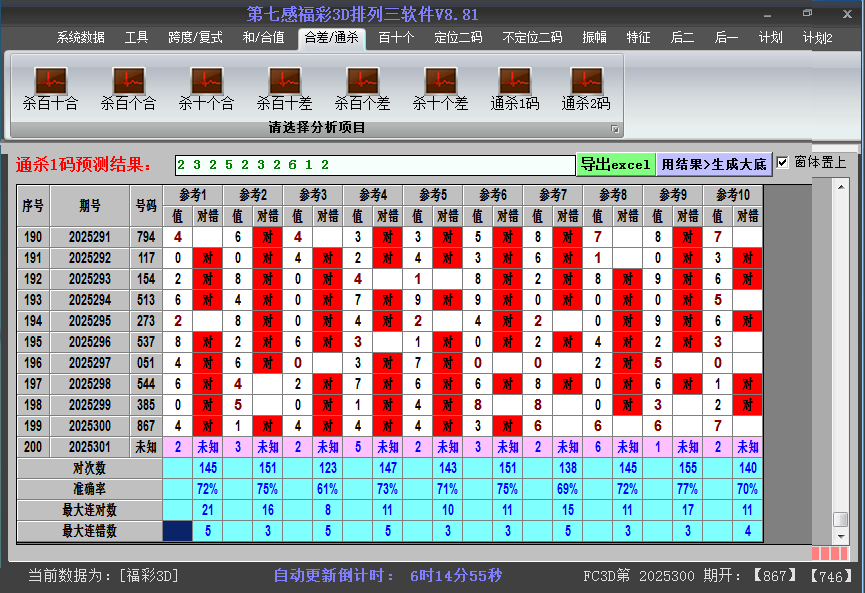Select the 杀百个合 analysis icon
Image resolution: width=865 pixels, height=593 pixels.
point(127,88)
